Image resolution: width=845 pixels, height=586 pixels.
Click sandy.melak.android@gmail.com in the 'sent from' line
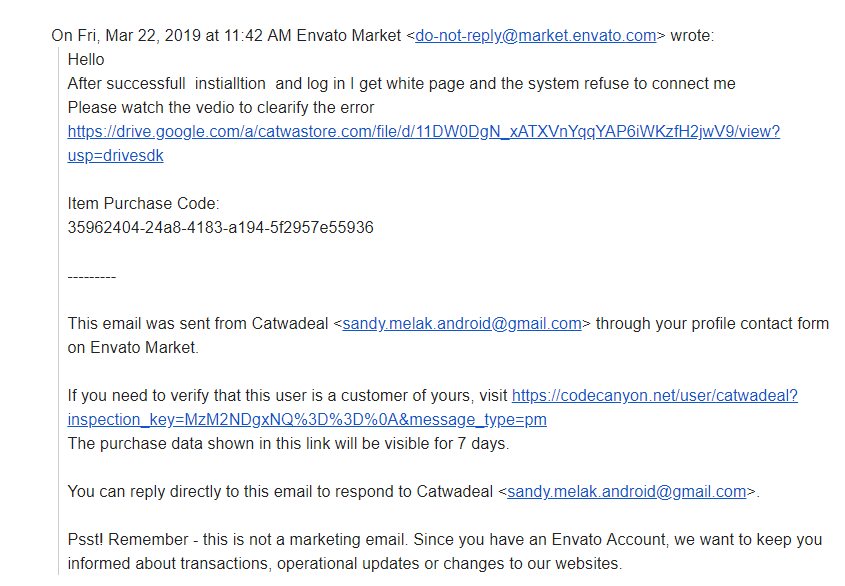tap(462, 324)
